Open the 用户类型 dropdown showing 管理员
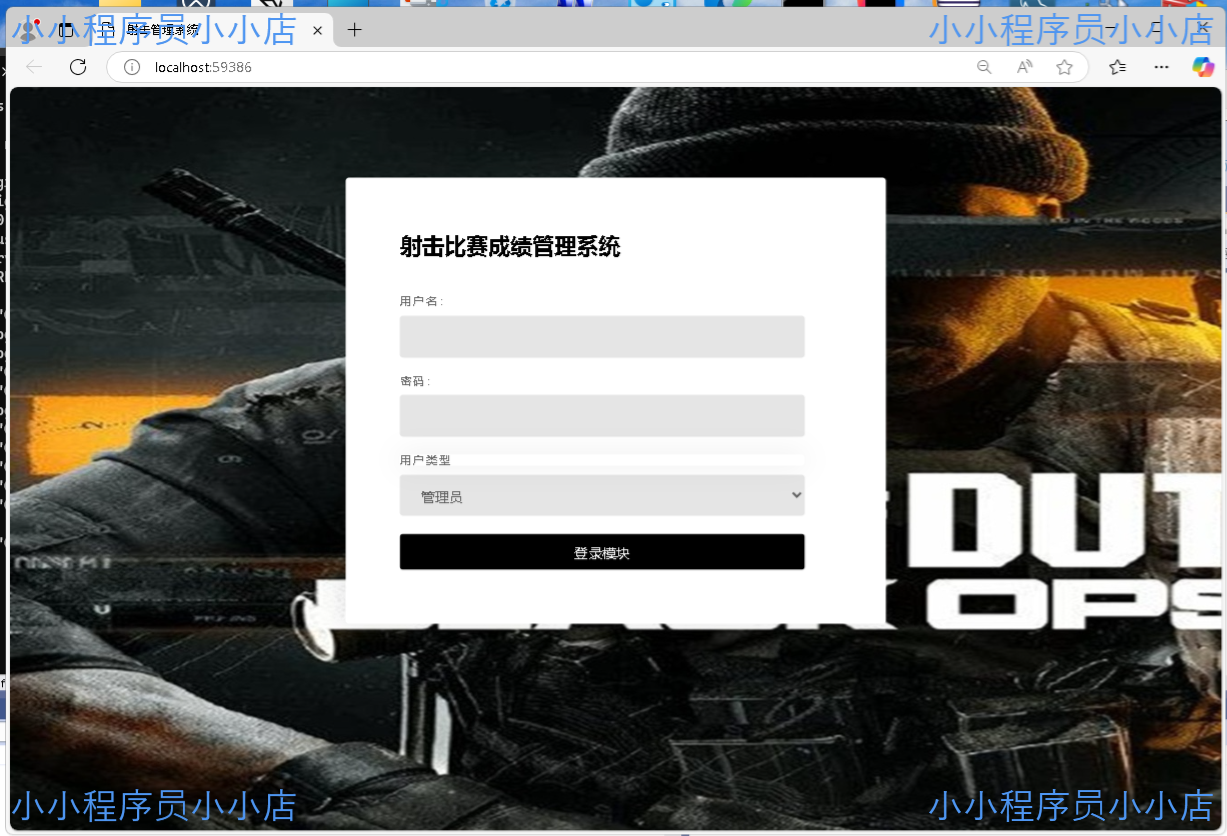 602,495
